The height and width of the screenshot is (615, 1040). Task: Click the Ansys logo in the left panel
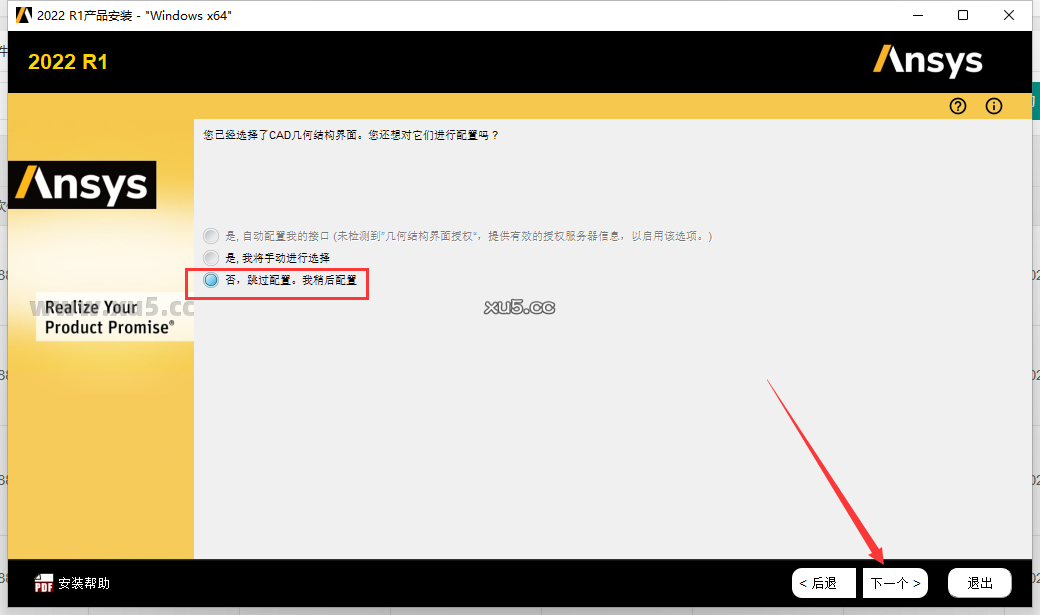pos(82,185)
